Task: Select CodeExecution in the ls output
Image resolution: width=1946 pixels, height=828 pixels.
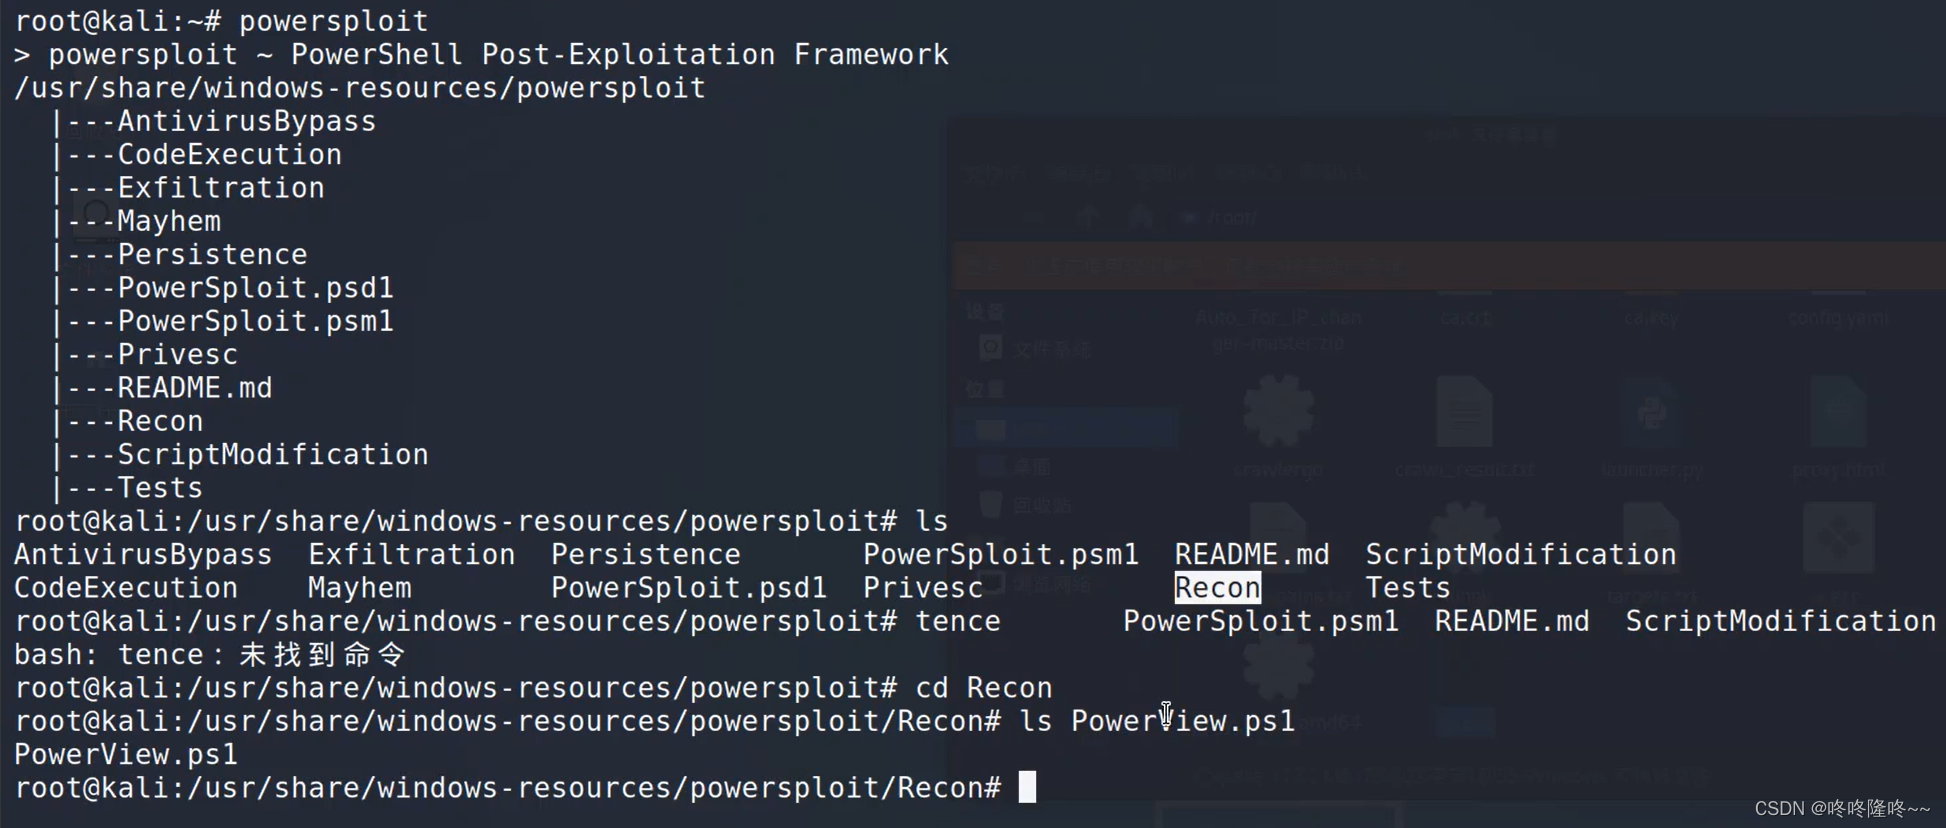Action: pyautogui.click(x=126, y=588)
